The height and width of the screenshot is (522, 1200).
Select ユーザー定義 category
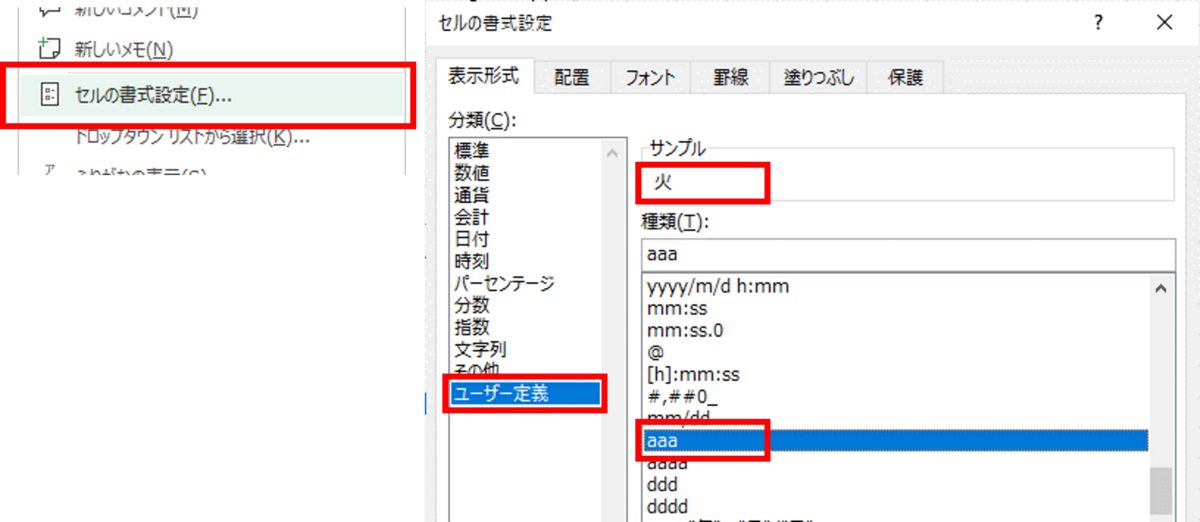point(526,393)
